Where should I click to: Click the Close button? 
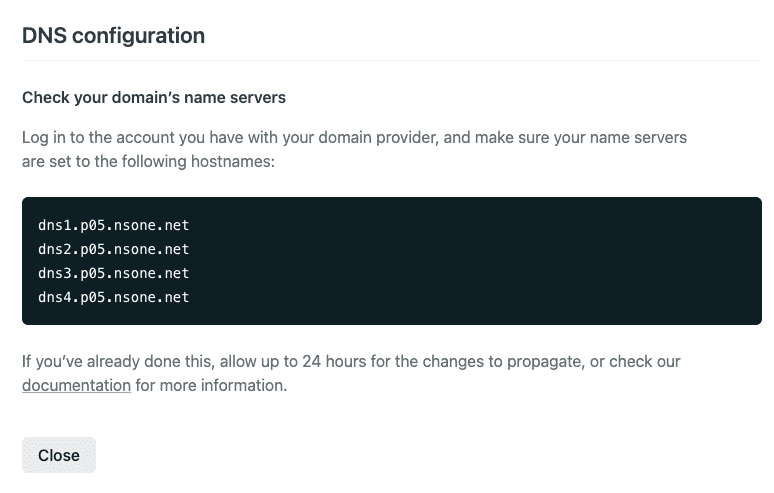(58, 455)
